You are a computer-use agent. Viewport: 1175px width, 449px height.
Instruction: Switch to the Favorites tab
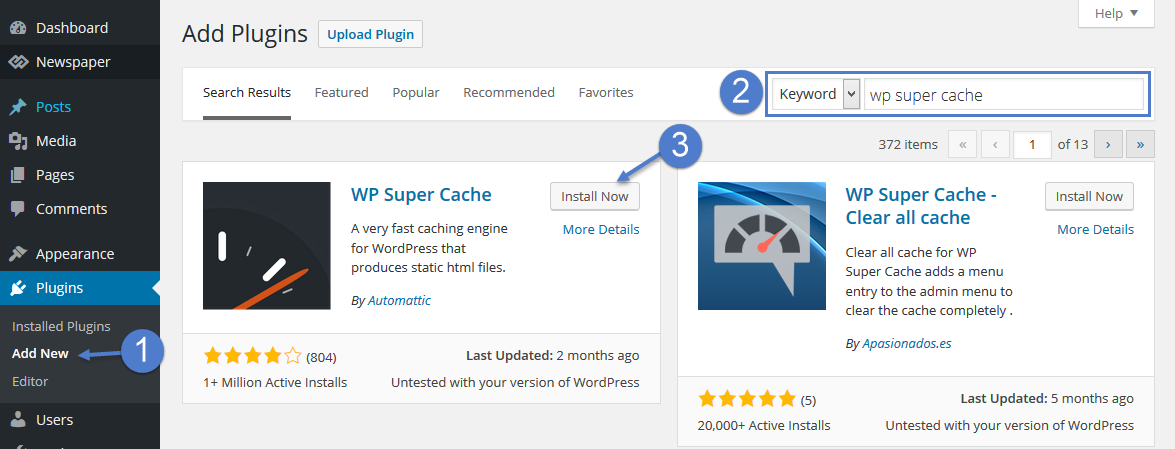[x=606, y=93]
